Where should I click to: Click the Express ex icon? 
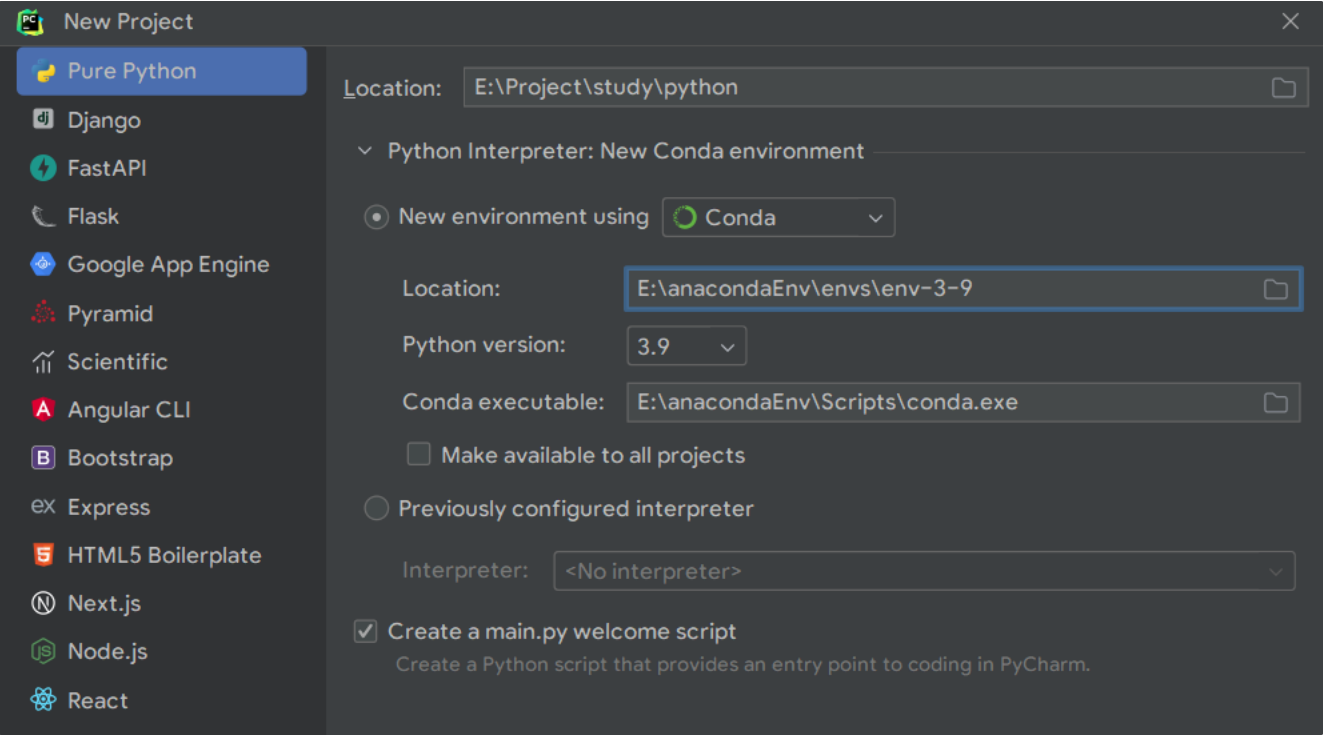click(43, 507)
